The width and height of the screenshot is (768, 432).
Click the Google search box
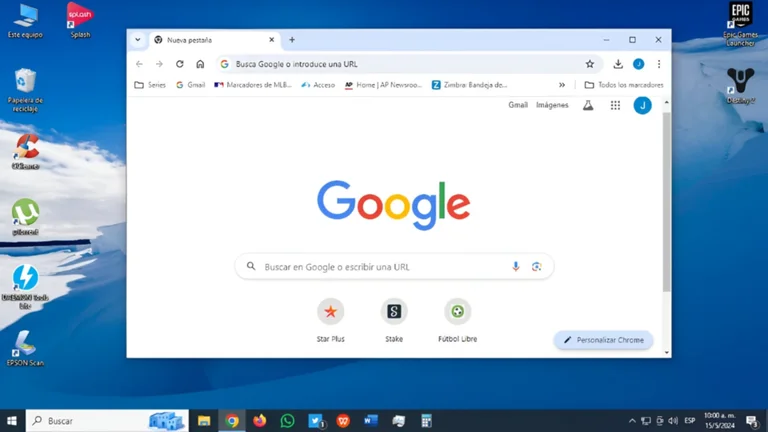[x=394, y=266]
